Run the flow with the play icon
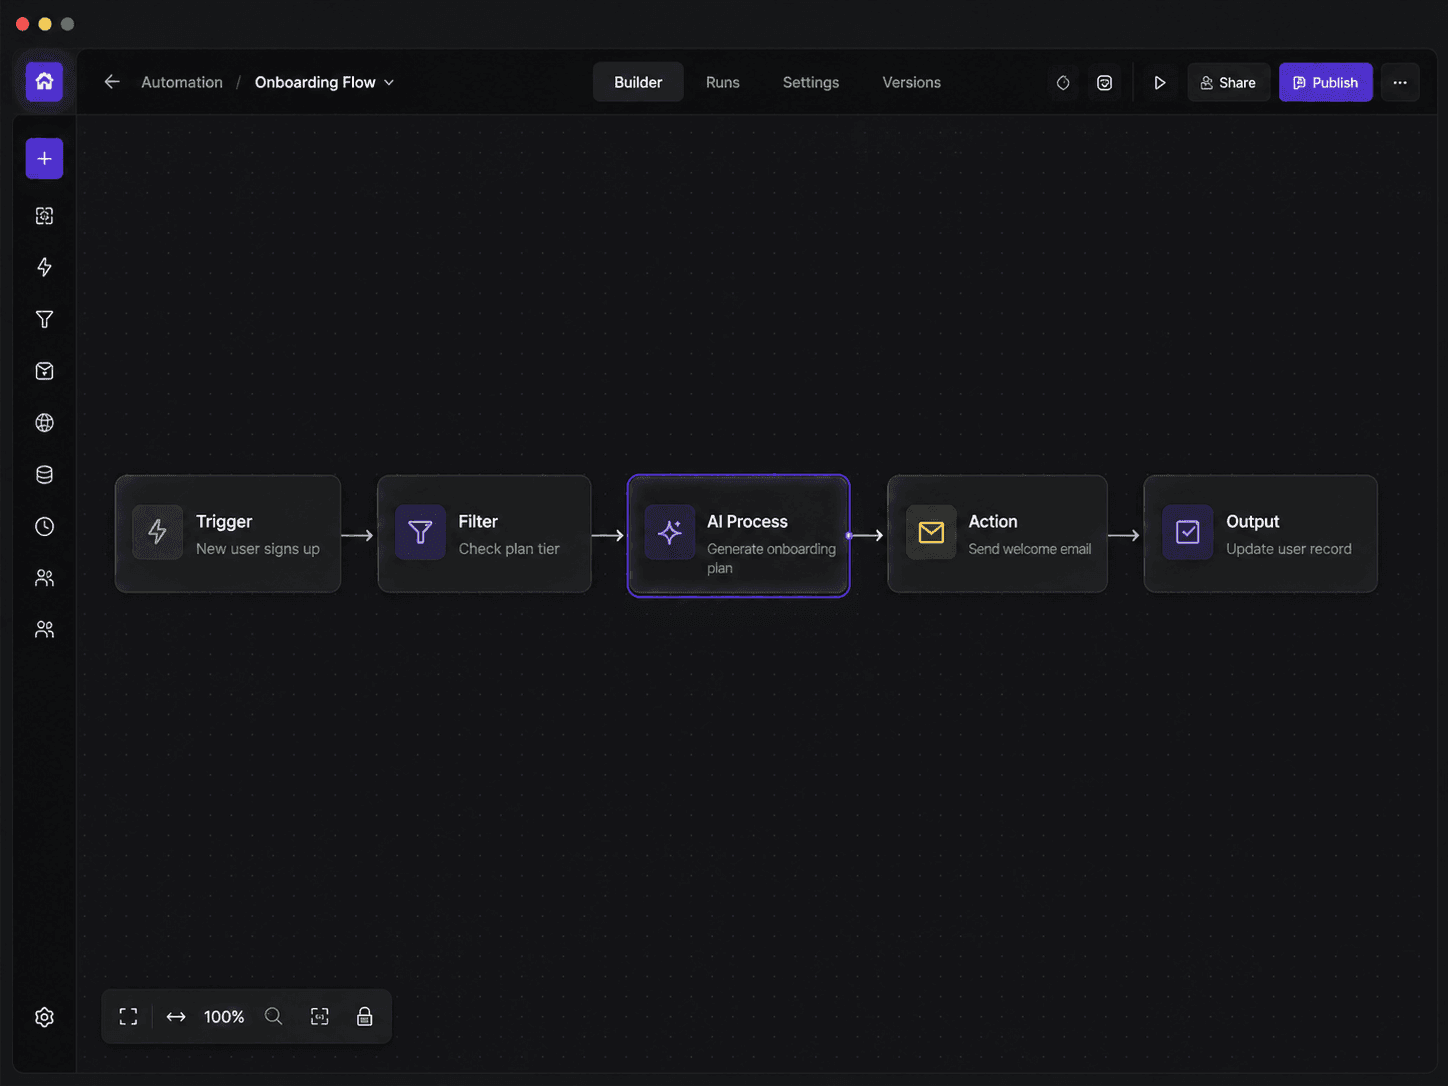The height and width of the screenshot is (1086, 1448). point(1160,82)
